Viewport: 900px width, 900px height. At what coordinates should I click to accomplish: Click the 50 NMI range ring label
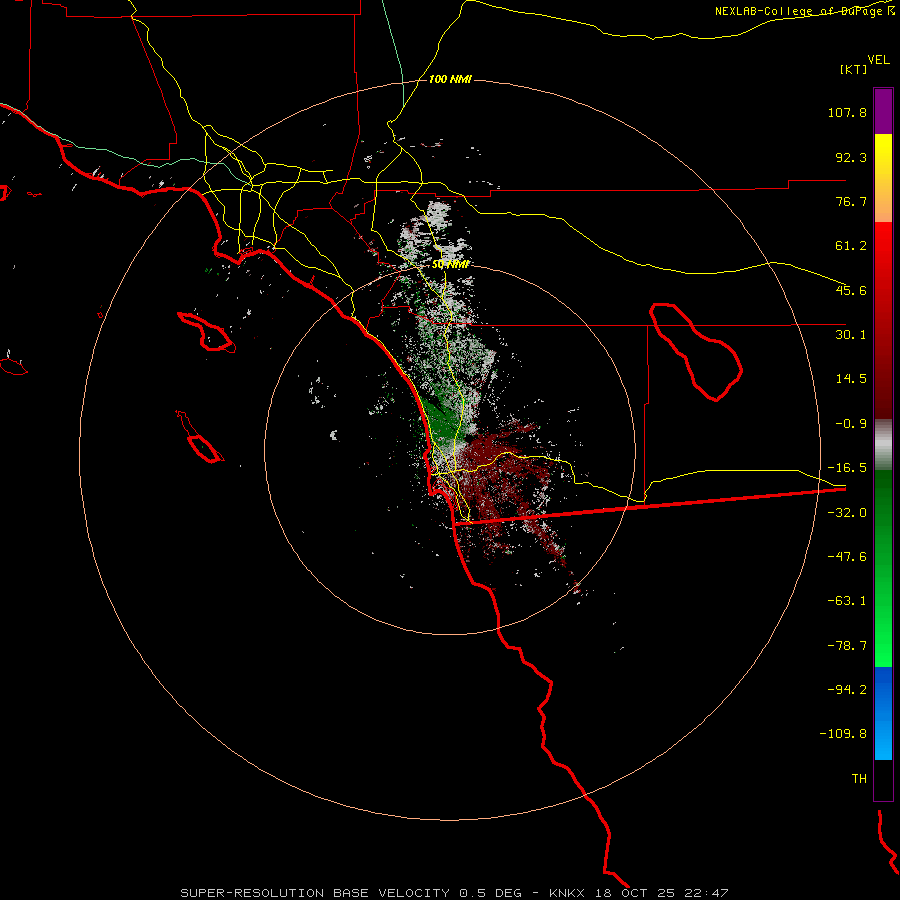(451, 264)
